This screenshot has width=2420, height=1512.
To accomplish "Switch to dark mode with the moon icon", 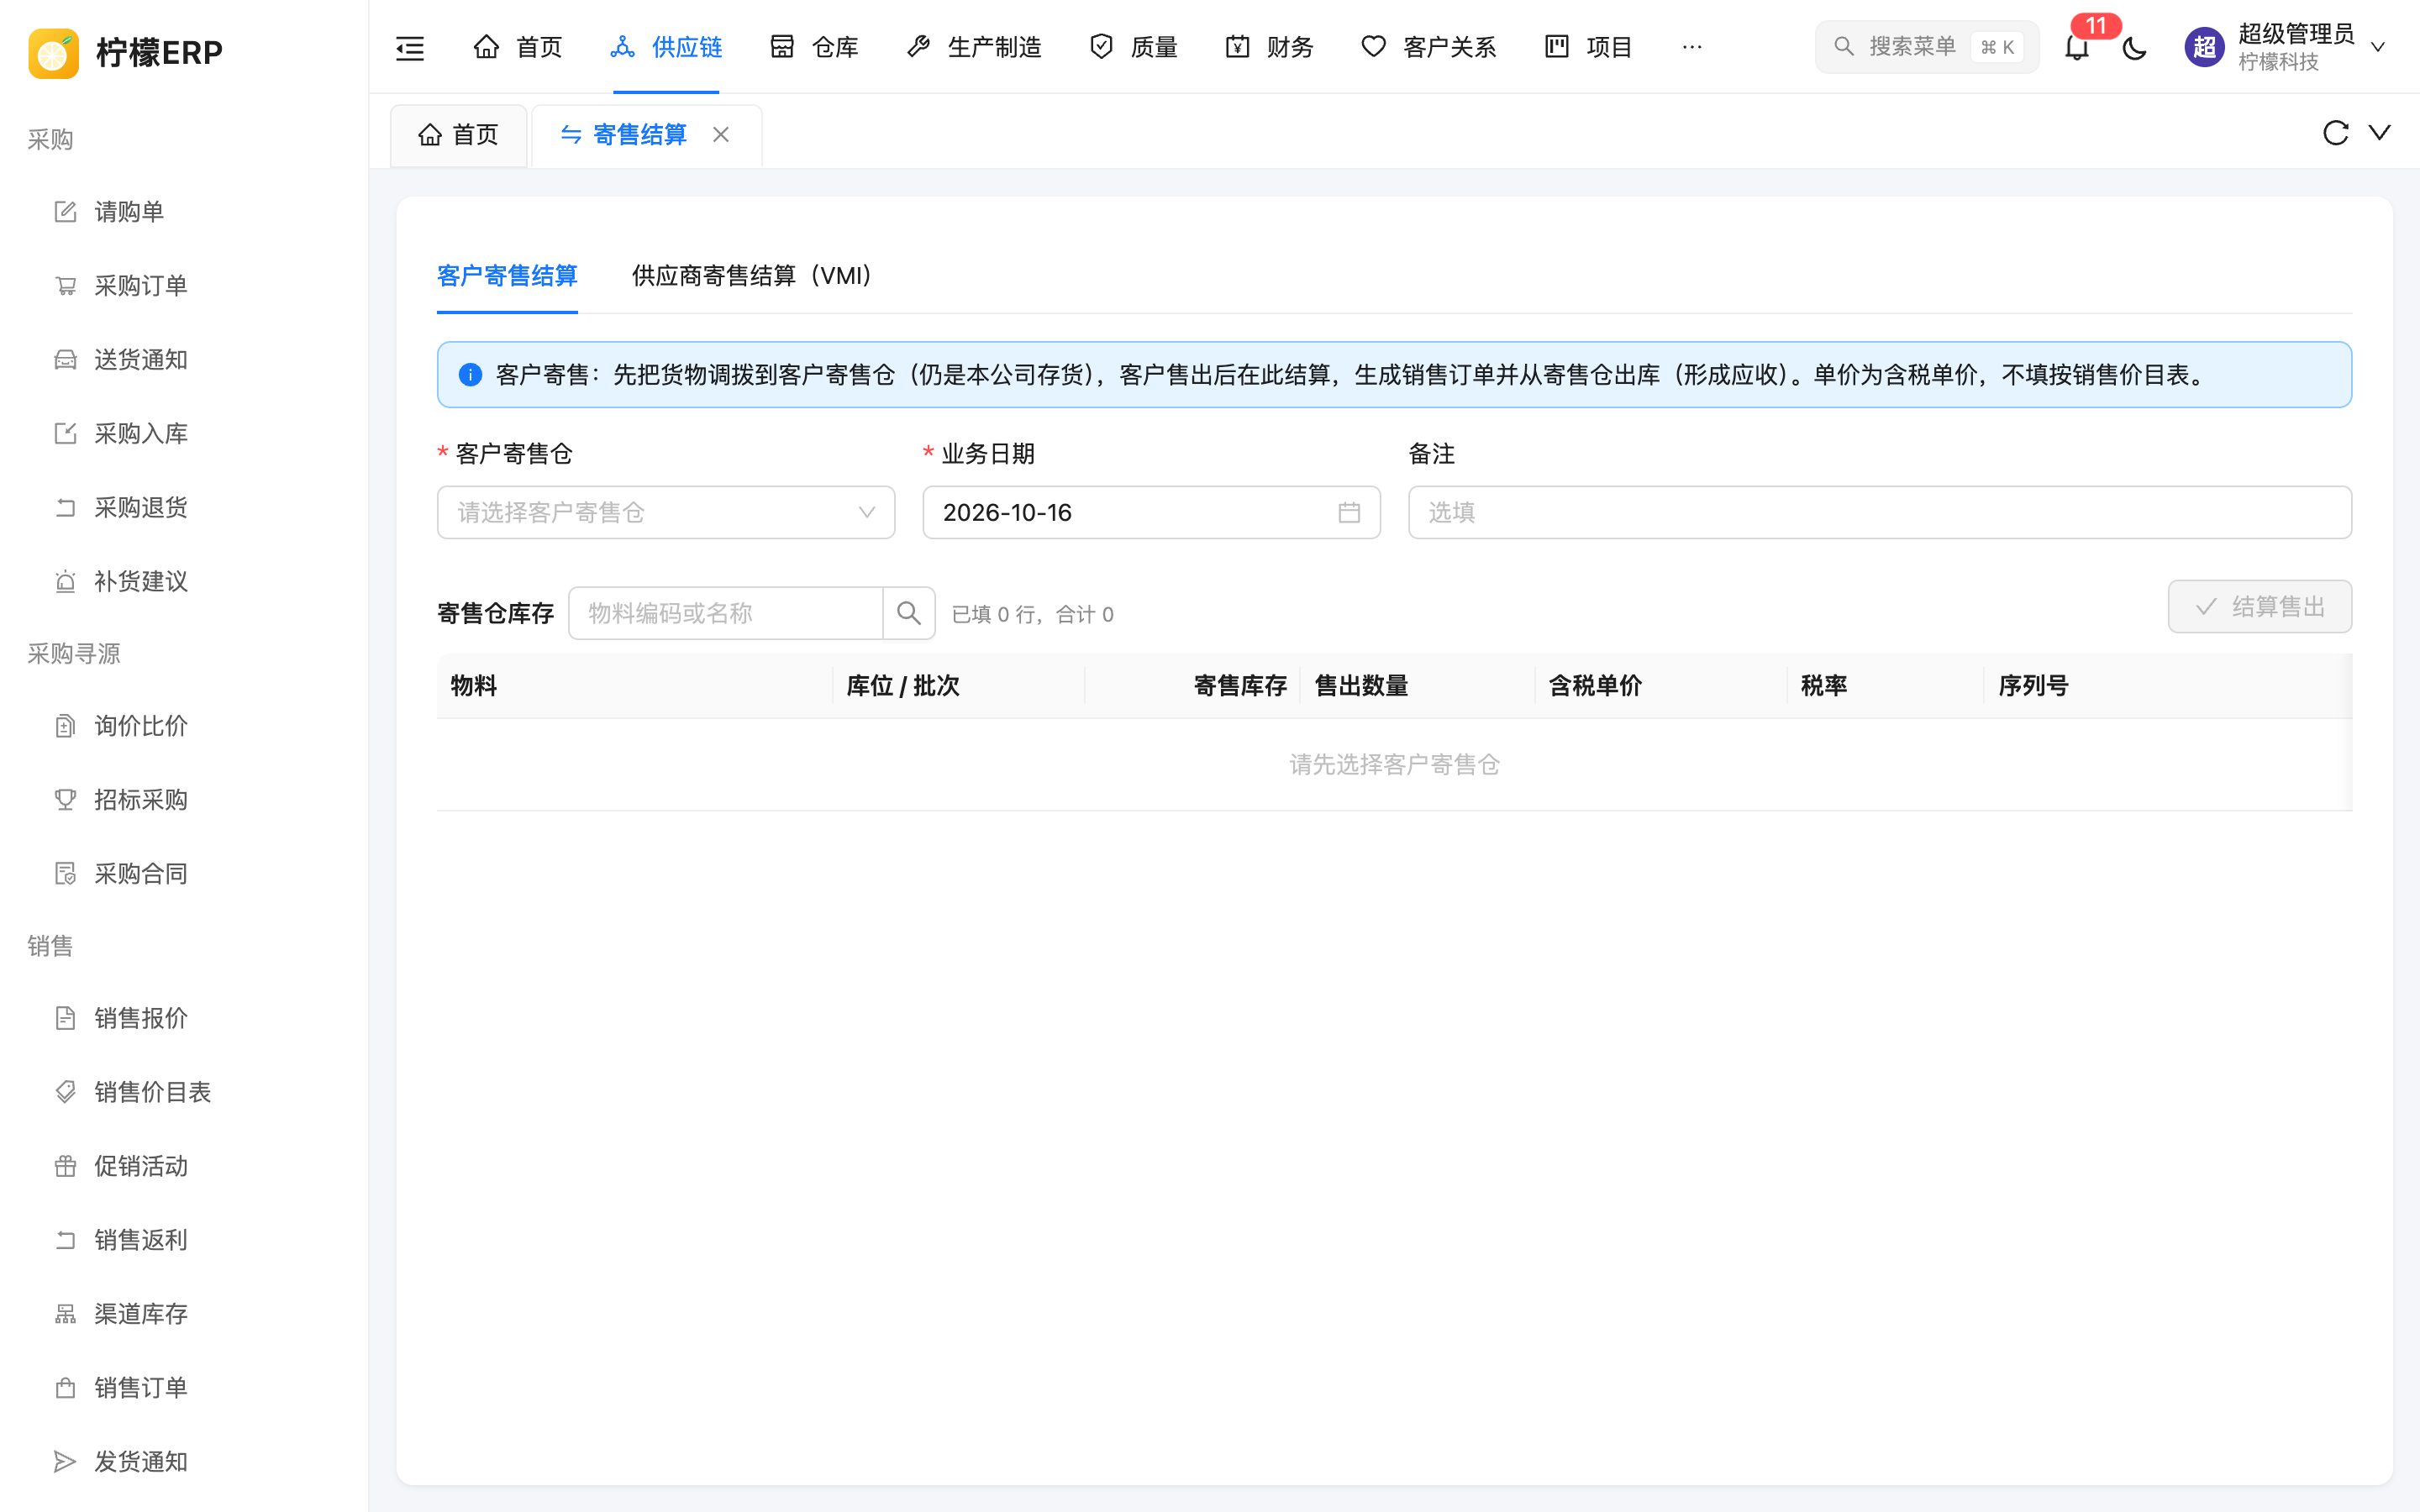I will [x=2134, y=47].
